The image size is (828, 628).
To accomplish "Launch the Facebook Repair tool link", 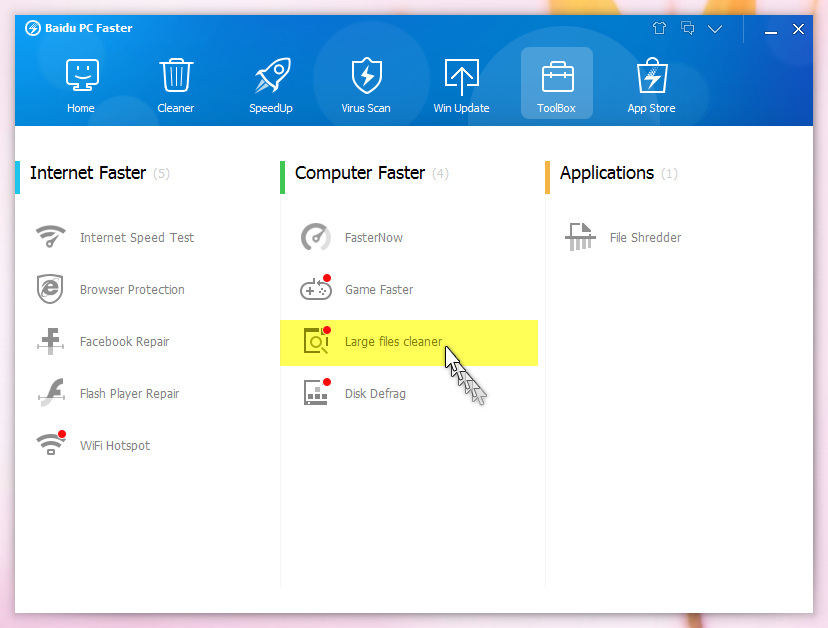I will click(x=125, y=342).
